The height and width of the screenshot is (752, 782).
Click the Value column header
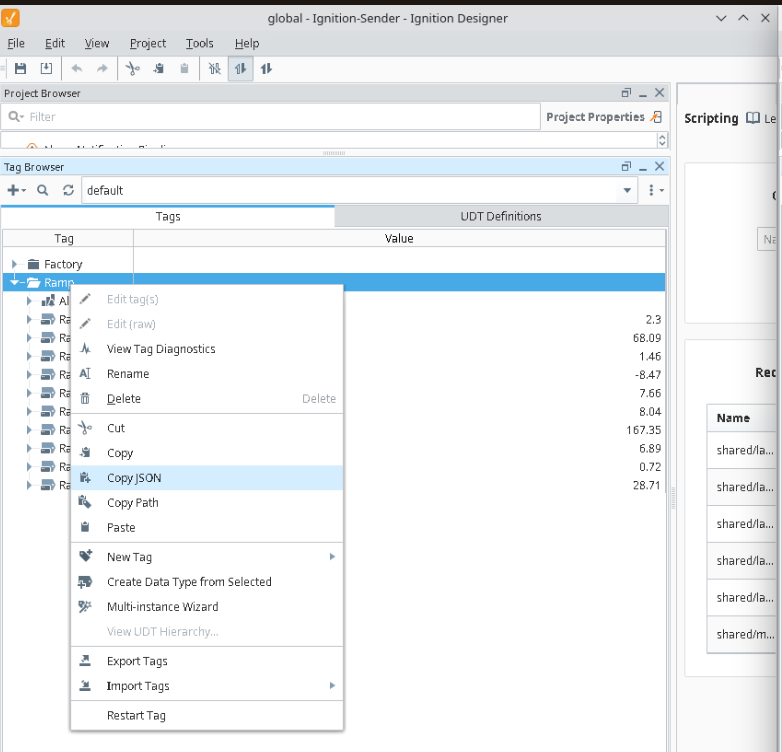pos(399,238)
